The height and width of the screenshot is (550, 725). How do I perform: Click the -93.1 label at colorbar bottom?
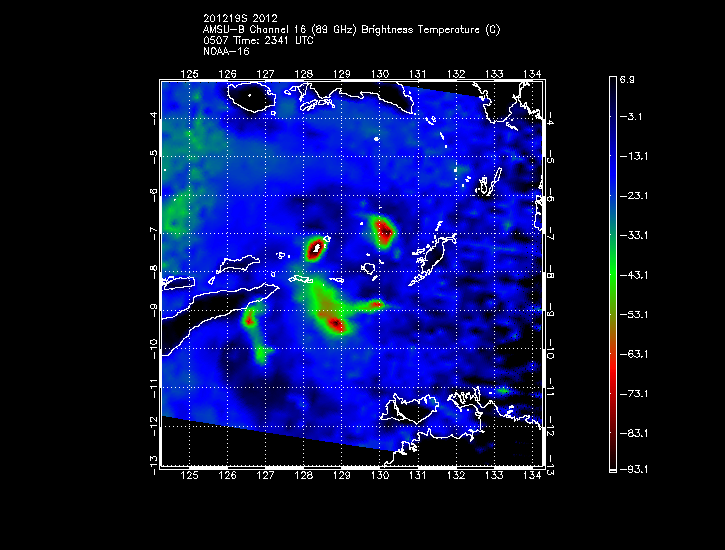point(633,469)
